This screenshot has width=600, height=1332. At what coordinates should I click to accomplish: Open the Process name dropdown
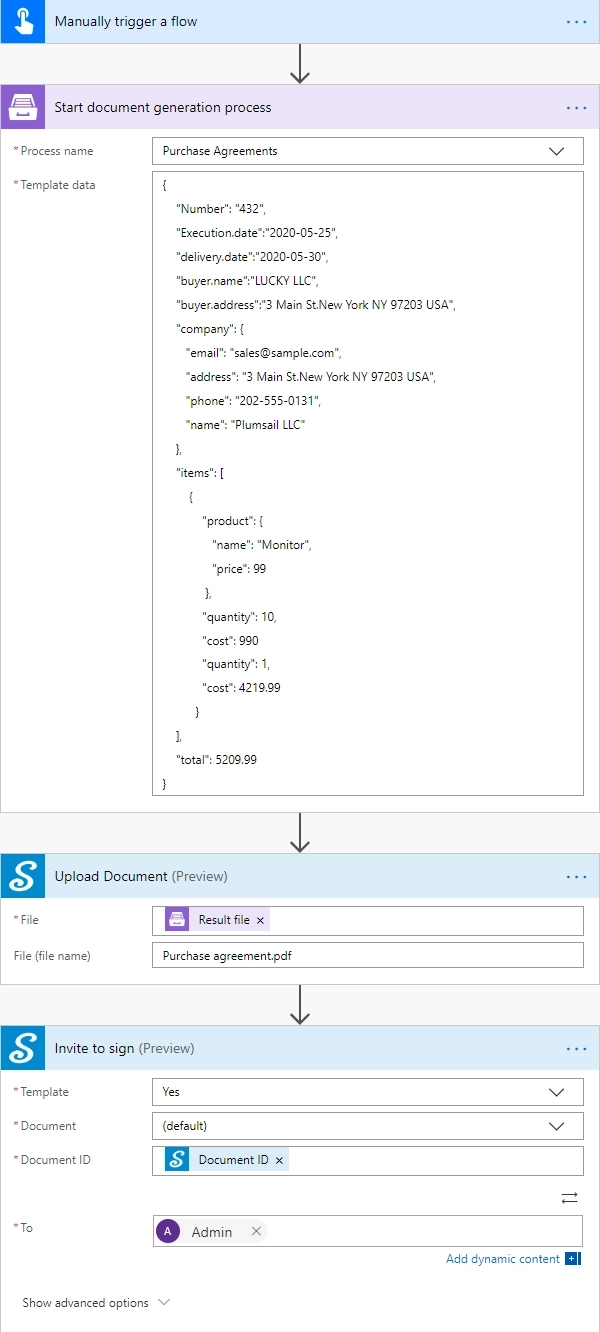[x=367, y=151]
